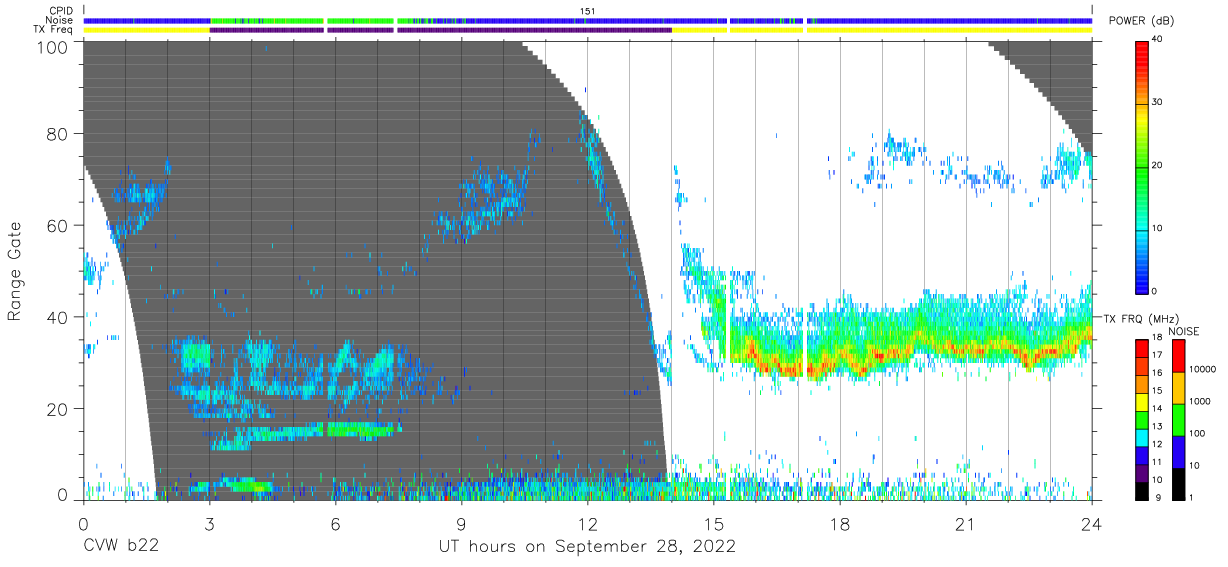
Task: Click the noise scale value '1000'
Action: pyautogui.click(x=1199, y=400)
